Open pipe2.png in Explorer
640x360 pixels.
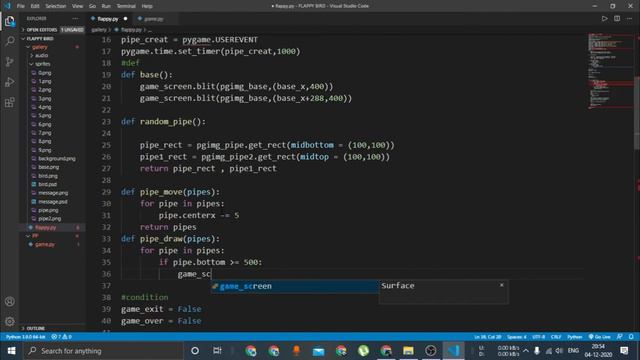coord(49,219)
